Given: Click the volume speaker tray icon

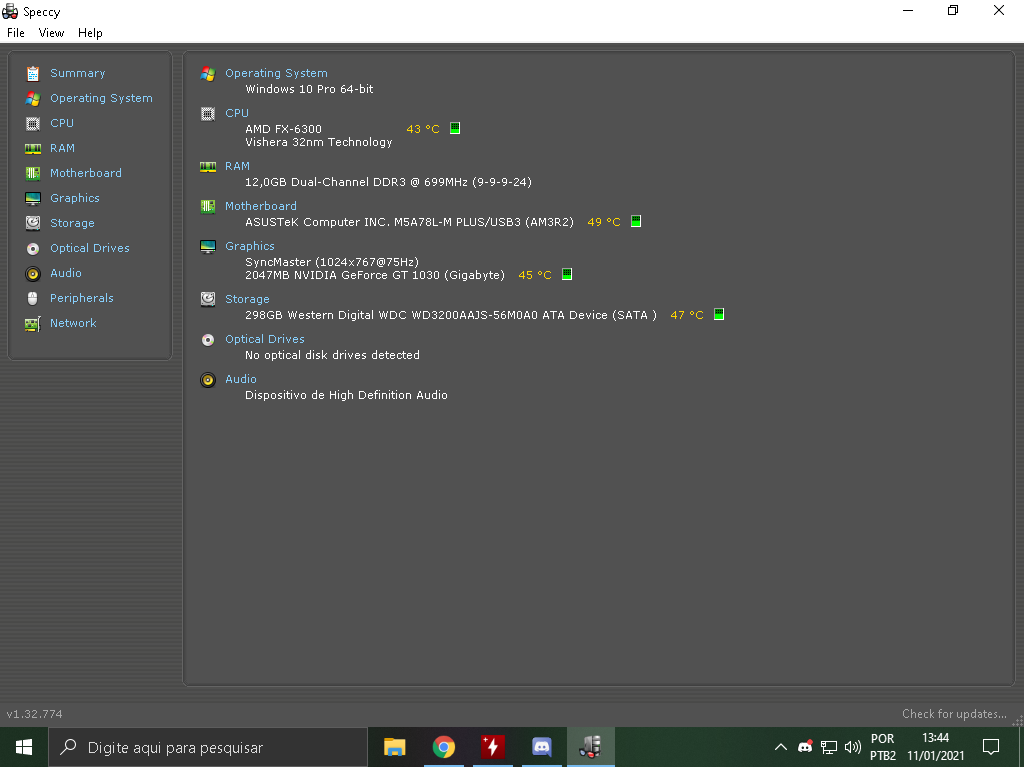Looking at the screenshot, I should click(x=852, y=747).
